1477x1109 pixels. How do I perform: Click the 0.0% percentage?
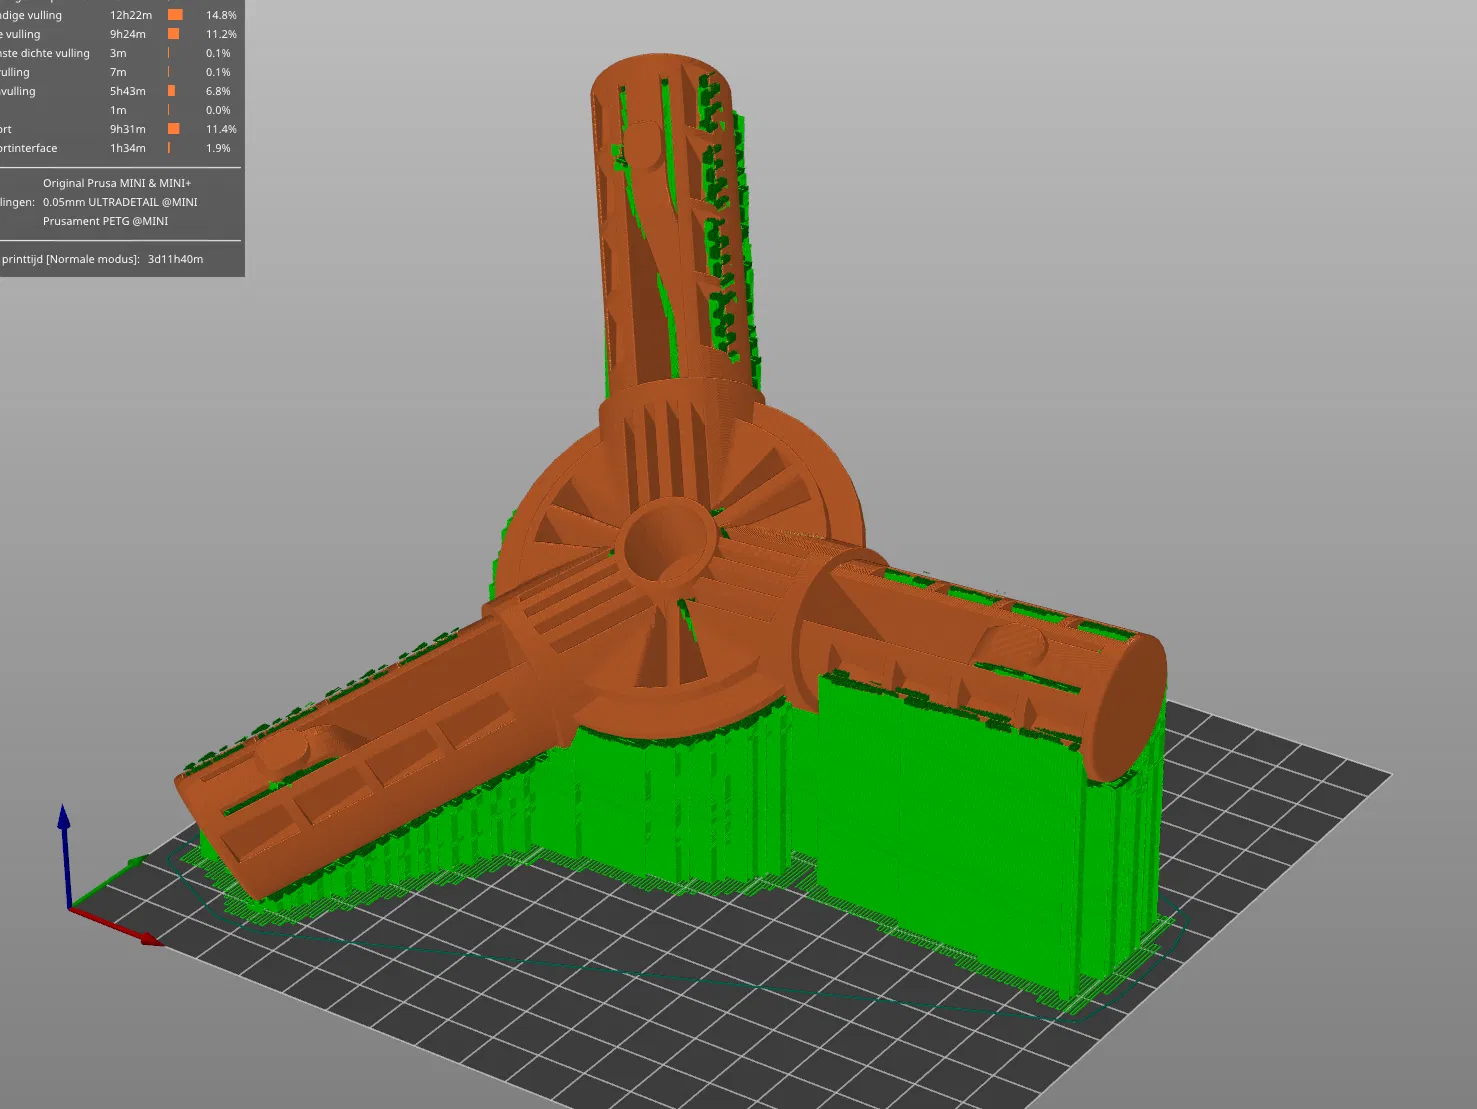[218, 110]
